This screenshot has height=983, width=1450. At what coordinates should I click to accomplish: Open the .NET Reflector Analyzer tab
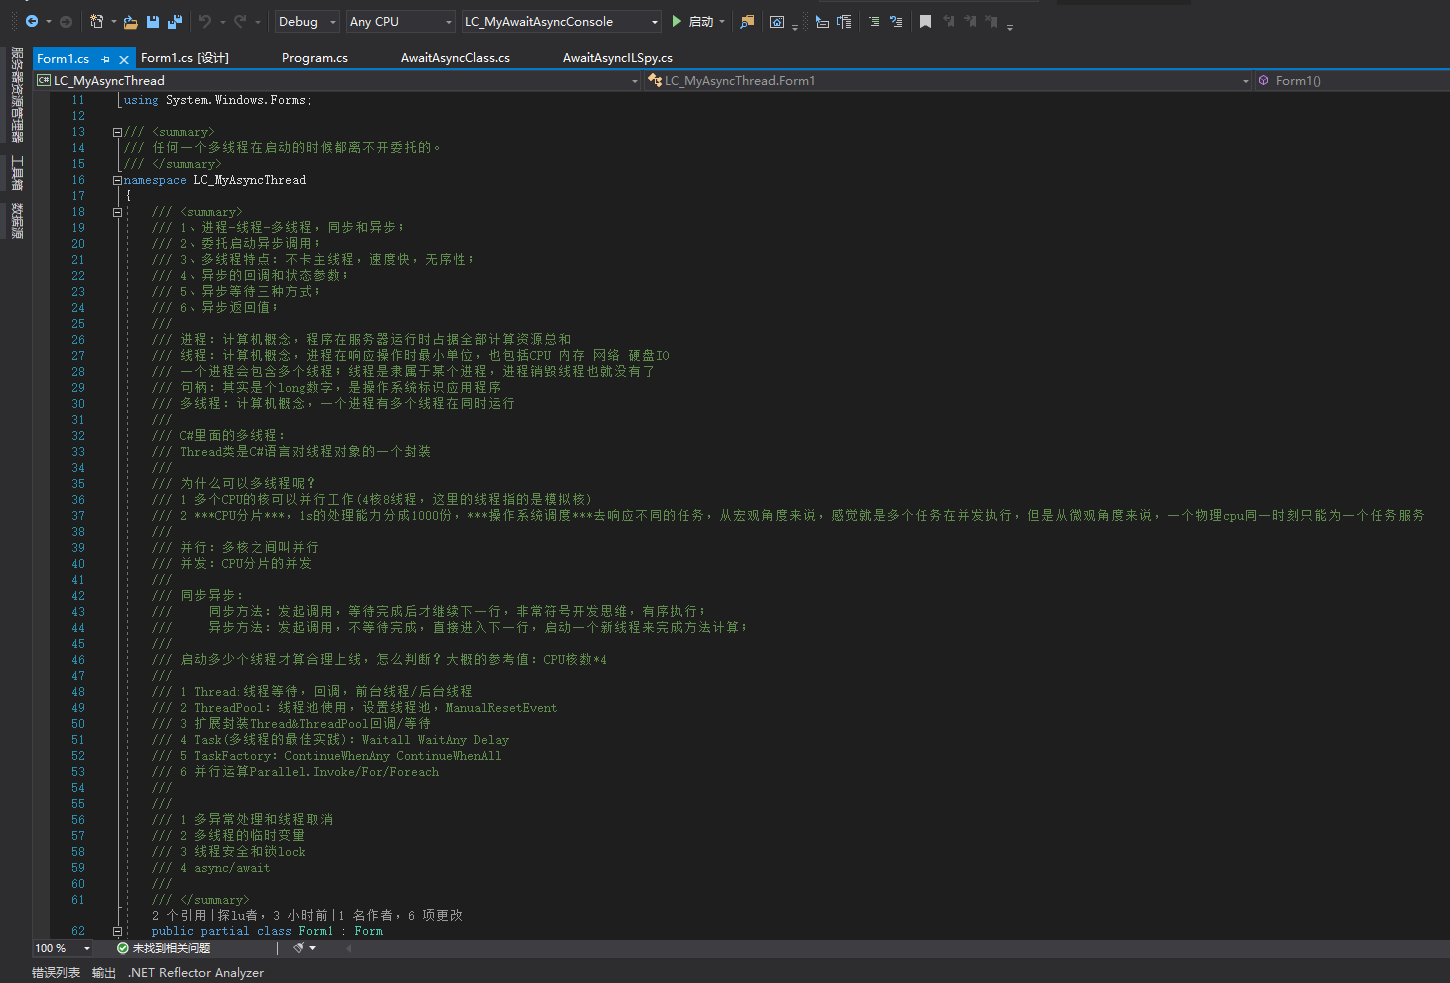[x=196, y=972]
